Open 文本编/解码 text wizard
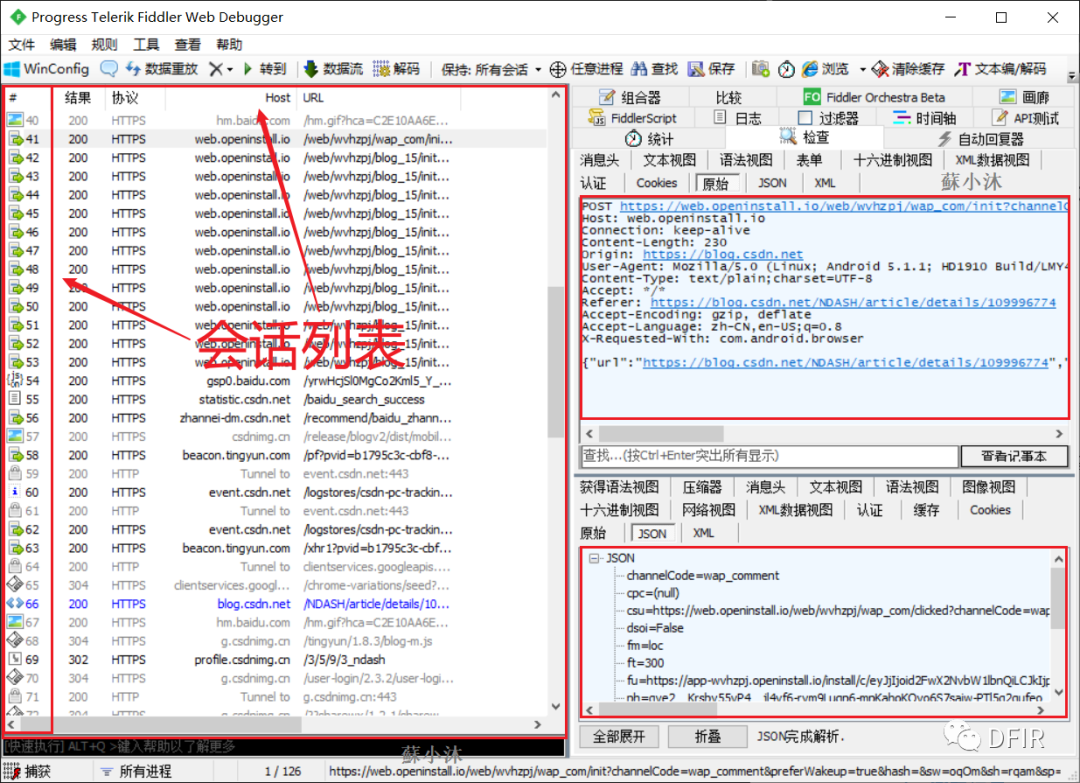1080x783 pixels. pos(1000,69)
